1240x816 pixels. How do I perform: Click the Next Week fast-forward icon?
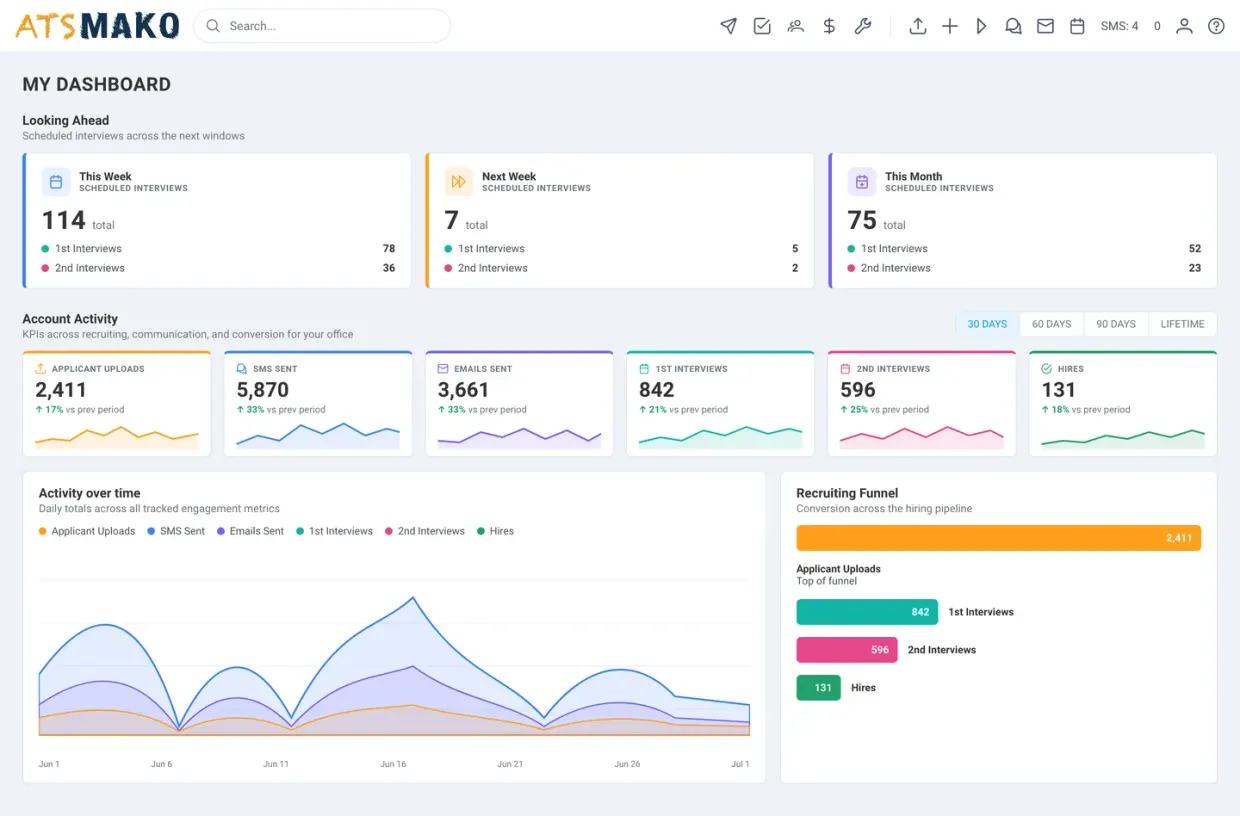tap(459, 182)
